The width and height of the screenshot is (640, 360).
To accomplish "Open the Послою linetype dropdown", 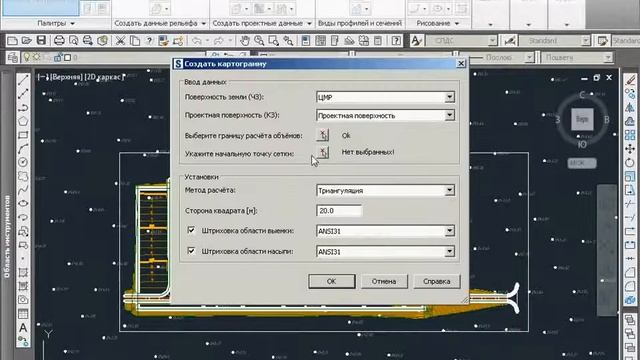I will [x=529, y=58].
